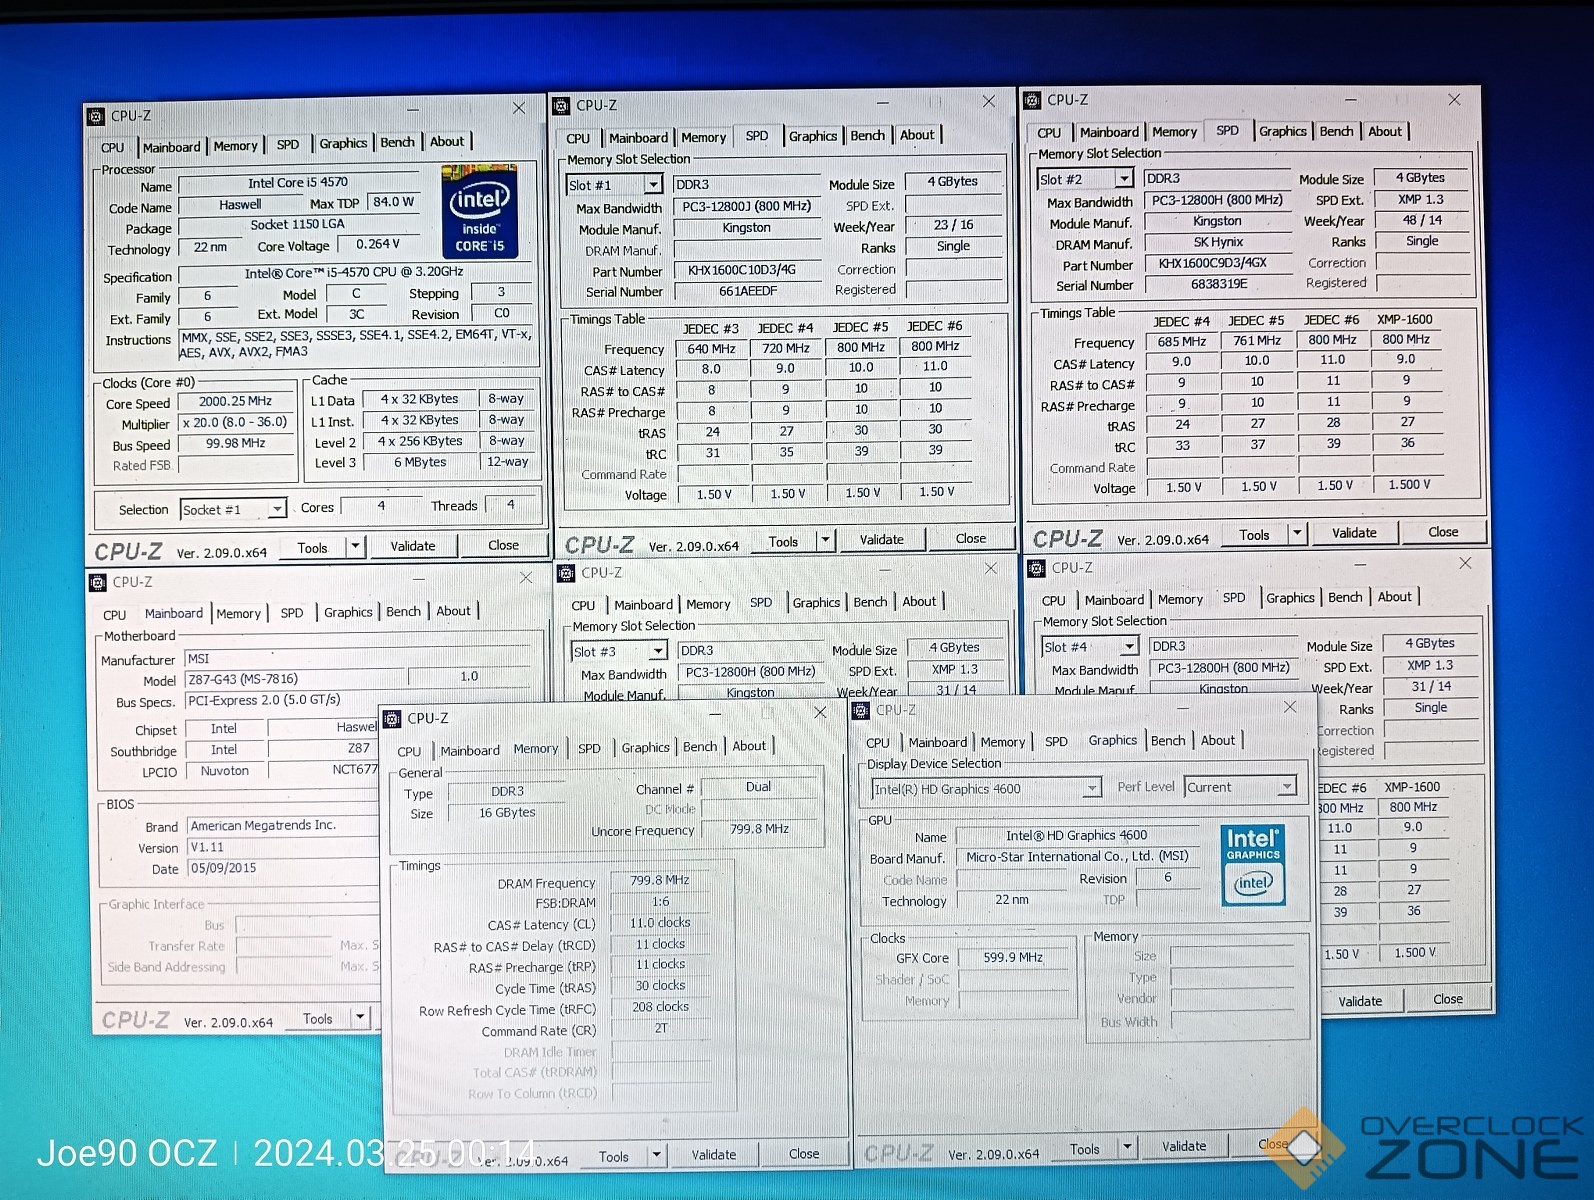Viewport: 1594px width, 1200px height.
Task: Click the BIOS date 05/09/2015 field
Action: pyautogui.click(x=282, y=868)
